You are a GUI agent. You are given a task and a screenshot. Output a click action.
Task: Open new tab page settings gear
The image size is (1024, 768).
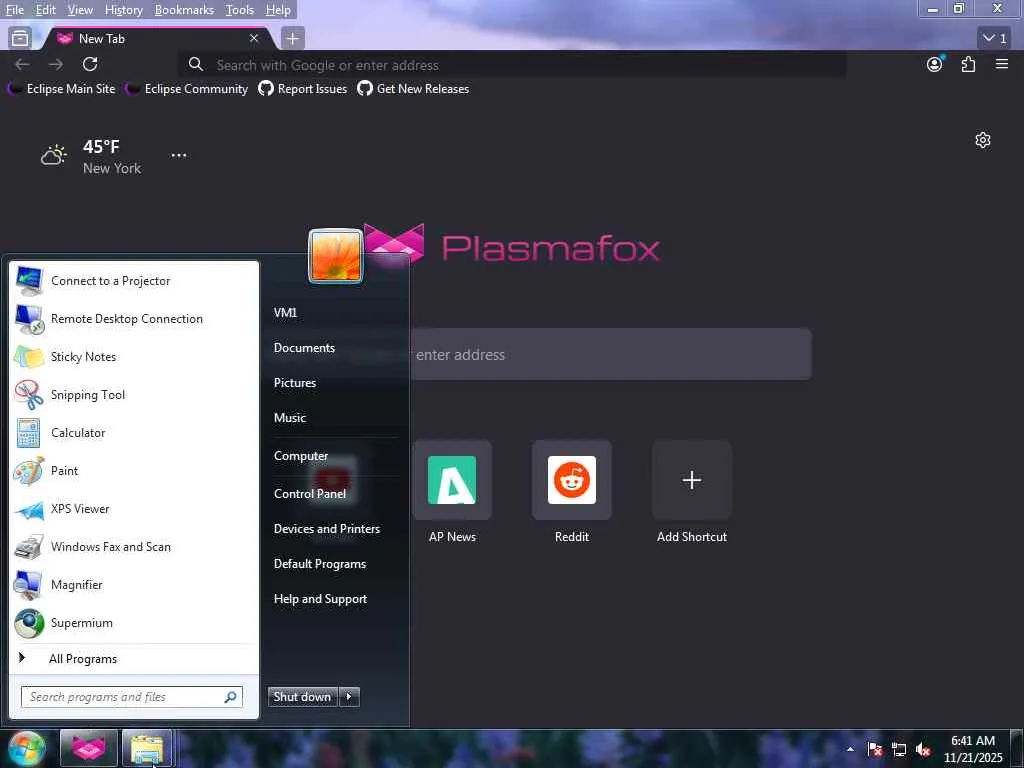pyautogui.click(x=983, y=140)
